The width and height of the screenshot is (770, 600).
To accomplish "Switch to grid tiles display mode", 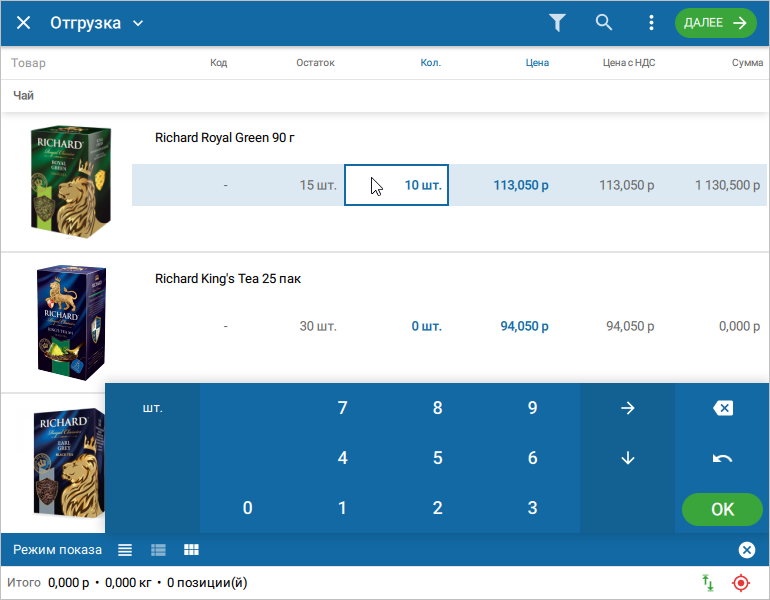I will pos(191,550).
